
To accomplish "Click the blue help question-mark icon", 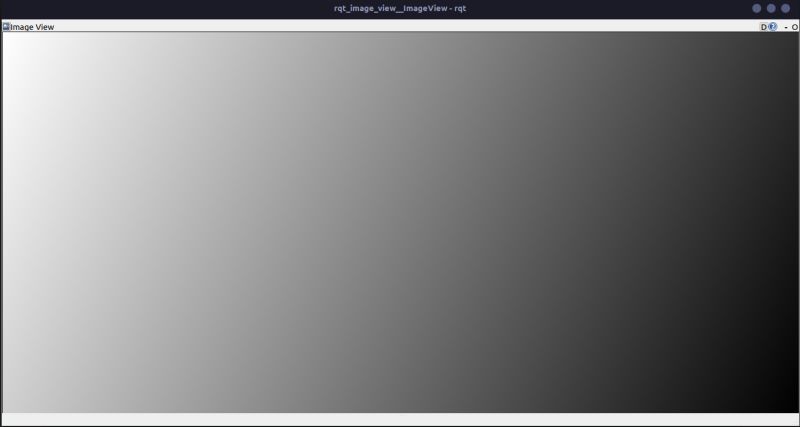I will coord(773,27).
